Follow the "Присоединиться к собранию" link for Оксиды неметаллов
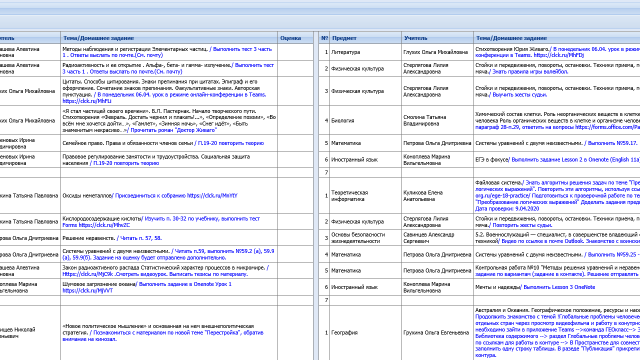The width and height of the screenshot is (640, 360). (x=176, y=196)
